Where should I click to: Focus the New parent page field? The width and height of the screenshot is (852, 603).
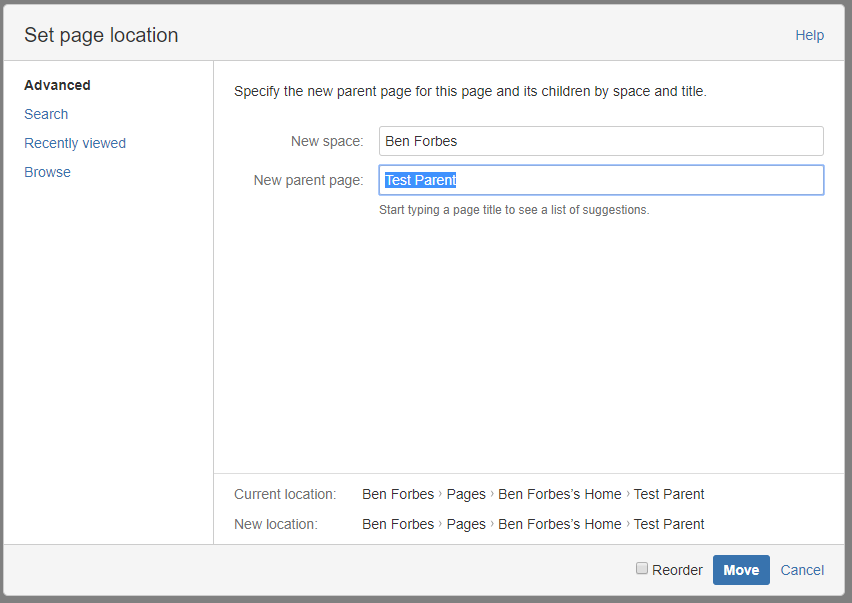(x=601, y=180)
